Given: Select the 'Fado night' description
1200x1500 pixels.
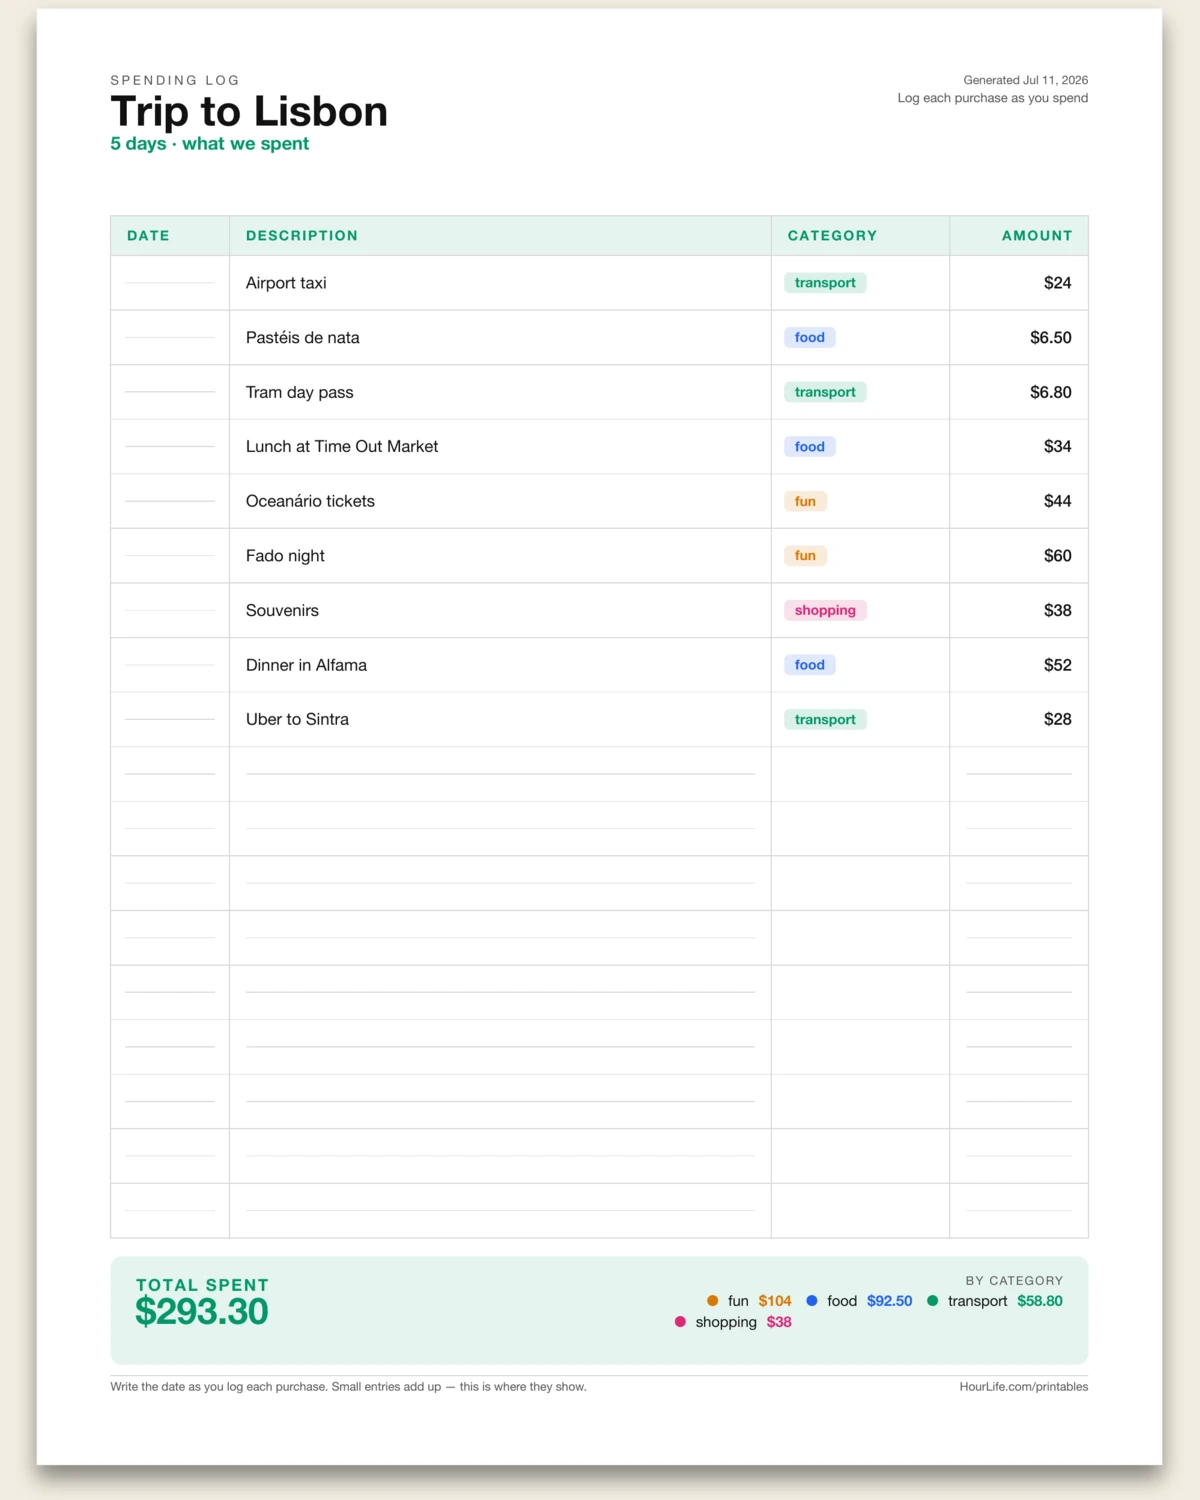Looking at the screenshot, I should (x=285, y=556).
